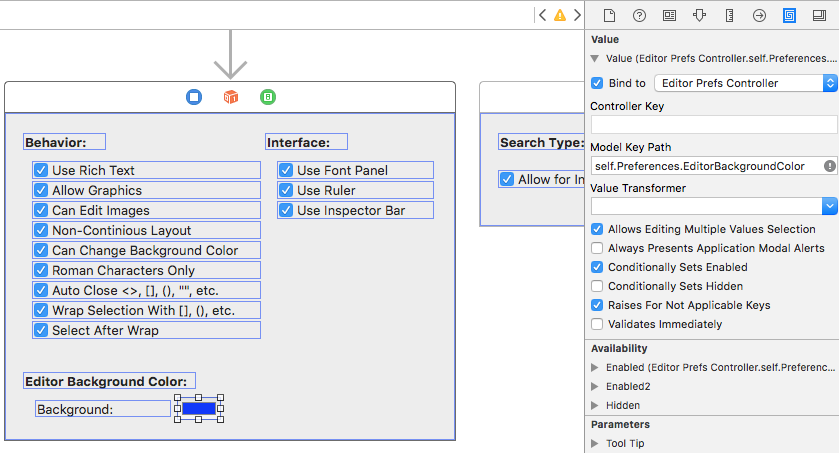Image resolution: width=839 pixels, height=453 pixels.
Task: Select the orange cube object icon
Action: click(x=231, y=97)
